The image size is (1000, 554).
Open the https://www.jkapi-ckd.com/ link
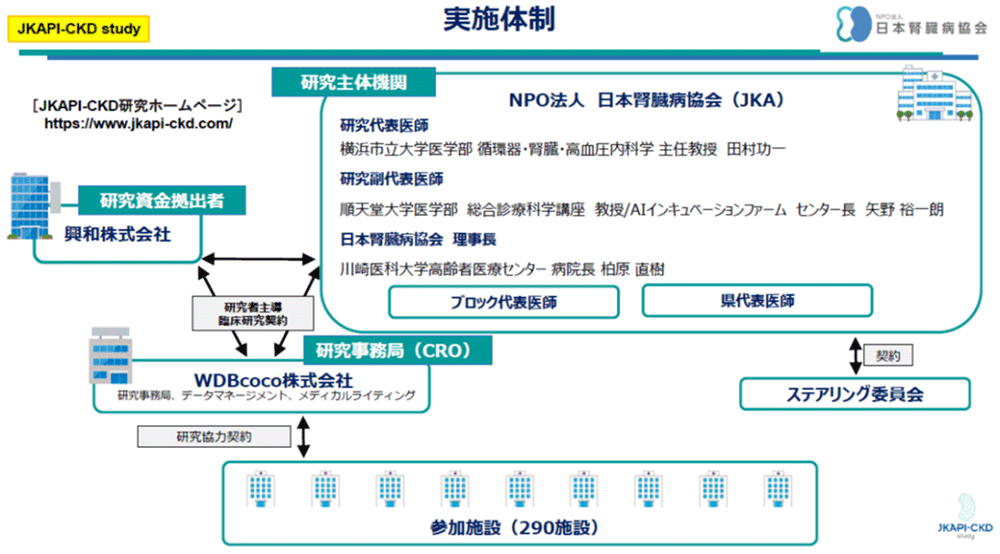point(138,124)
